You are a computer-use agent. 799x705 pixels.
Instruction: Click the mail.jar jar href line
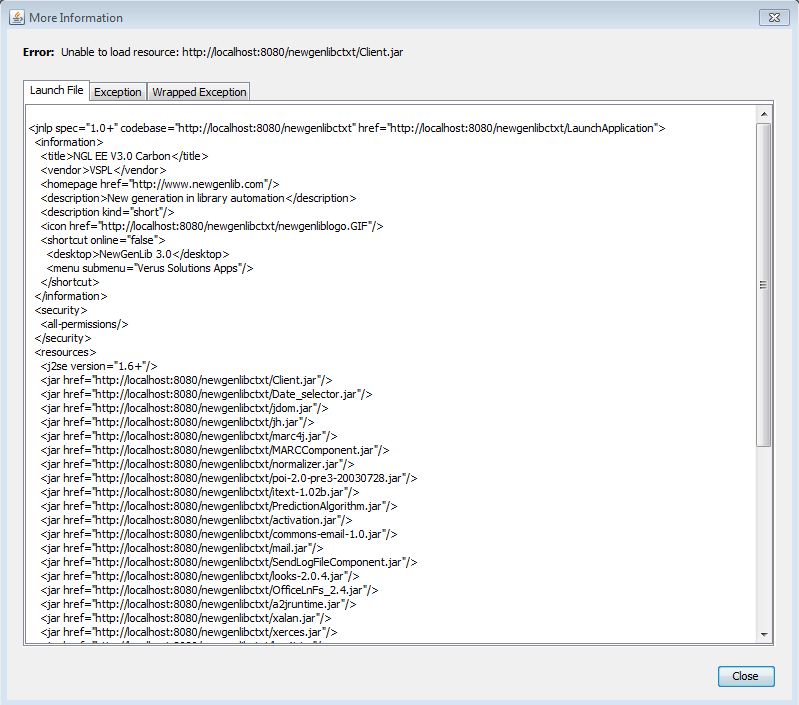click(x=181, y=549)
